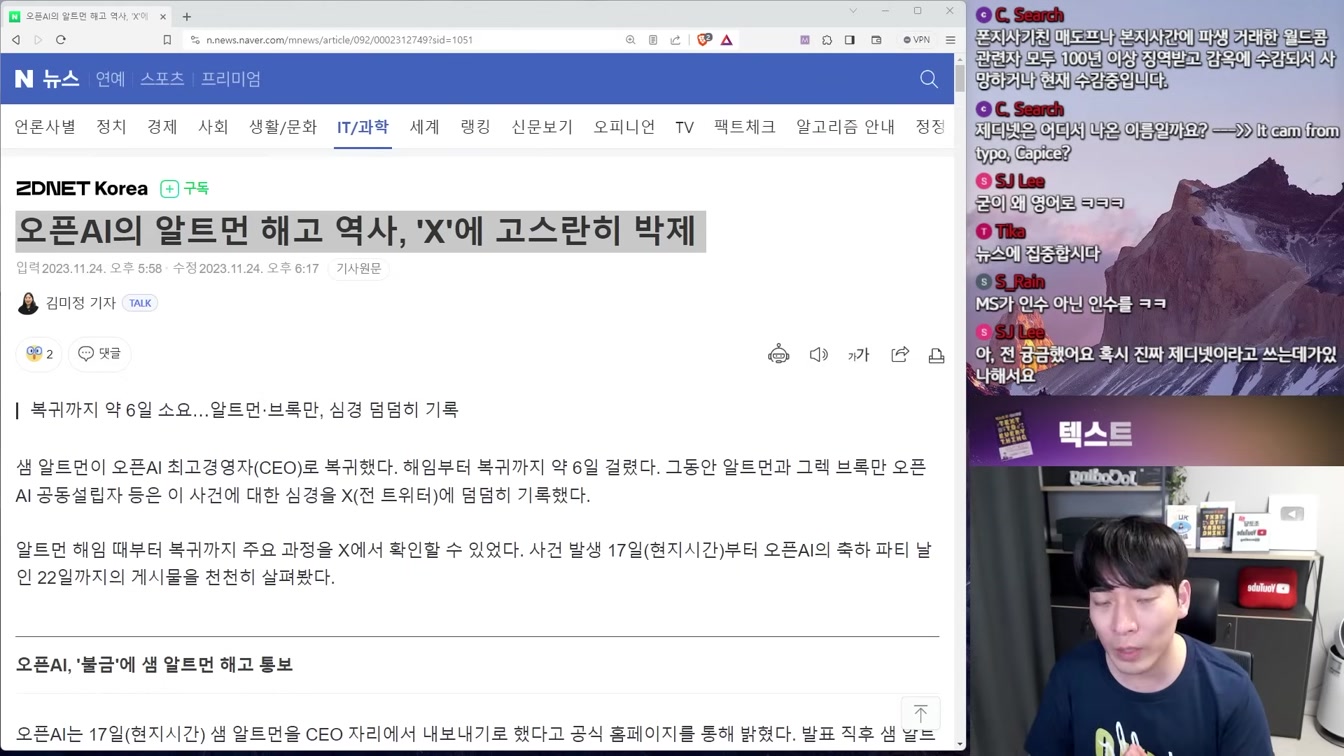Go back with the browser back arrow

point(16,40)
